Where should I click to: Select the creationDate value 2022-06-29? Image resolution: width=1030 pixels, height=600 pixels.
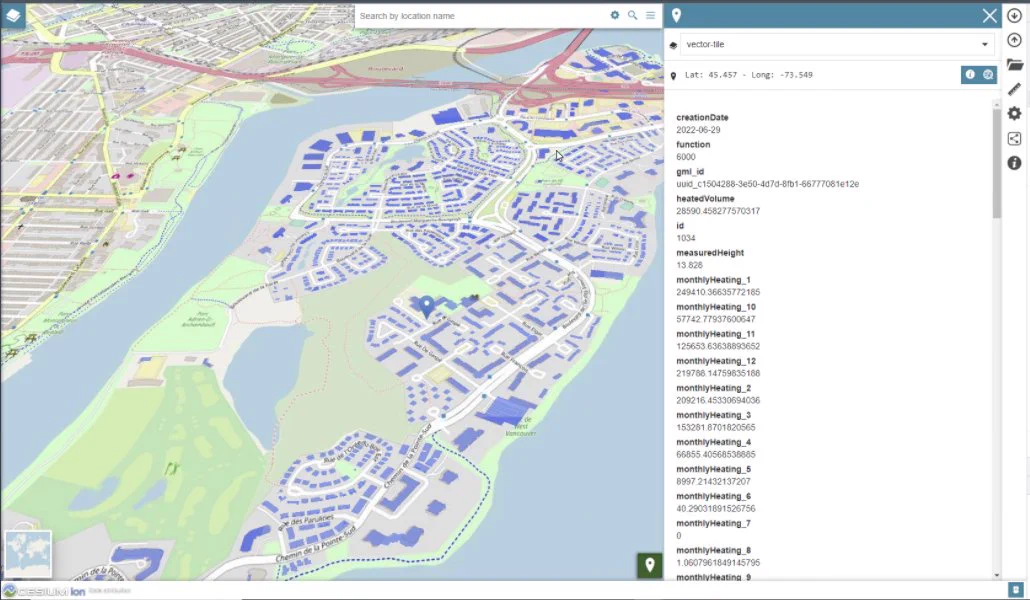point(698,130)
